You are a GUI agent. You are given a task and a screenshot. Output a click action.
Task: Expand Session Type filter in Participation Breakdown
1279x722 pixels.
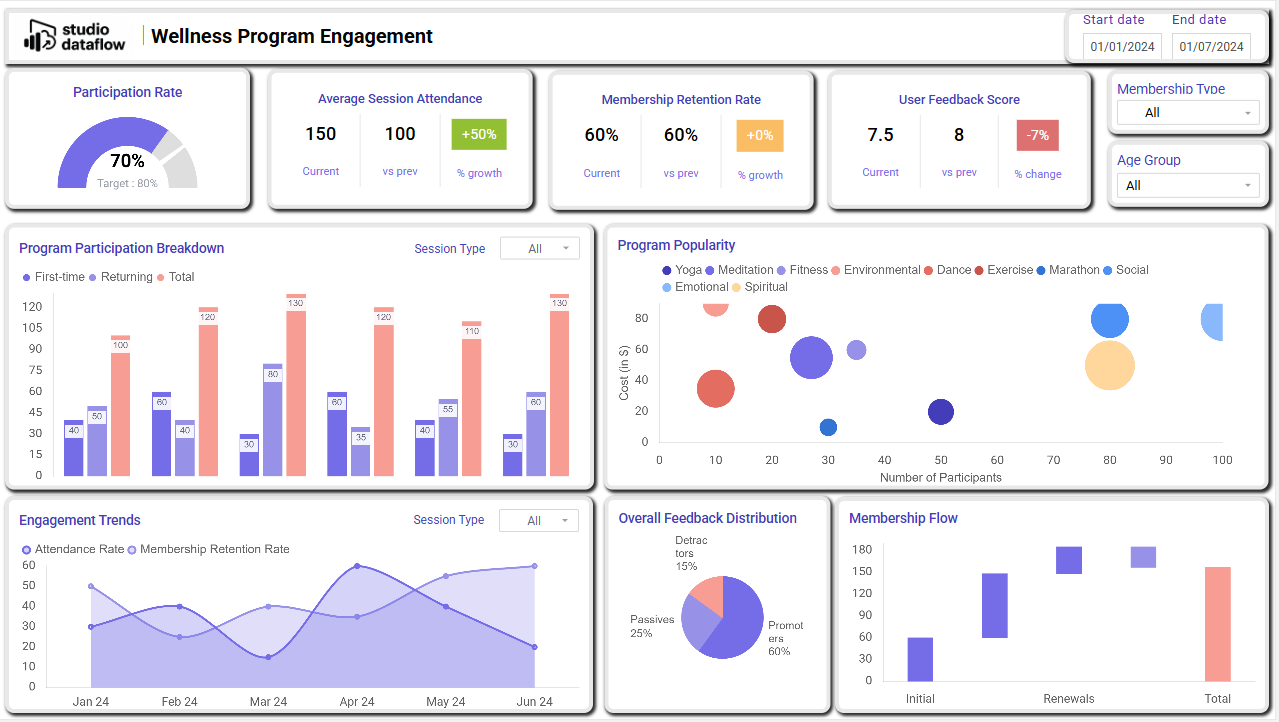539,248
